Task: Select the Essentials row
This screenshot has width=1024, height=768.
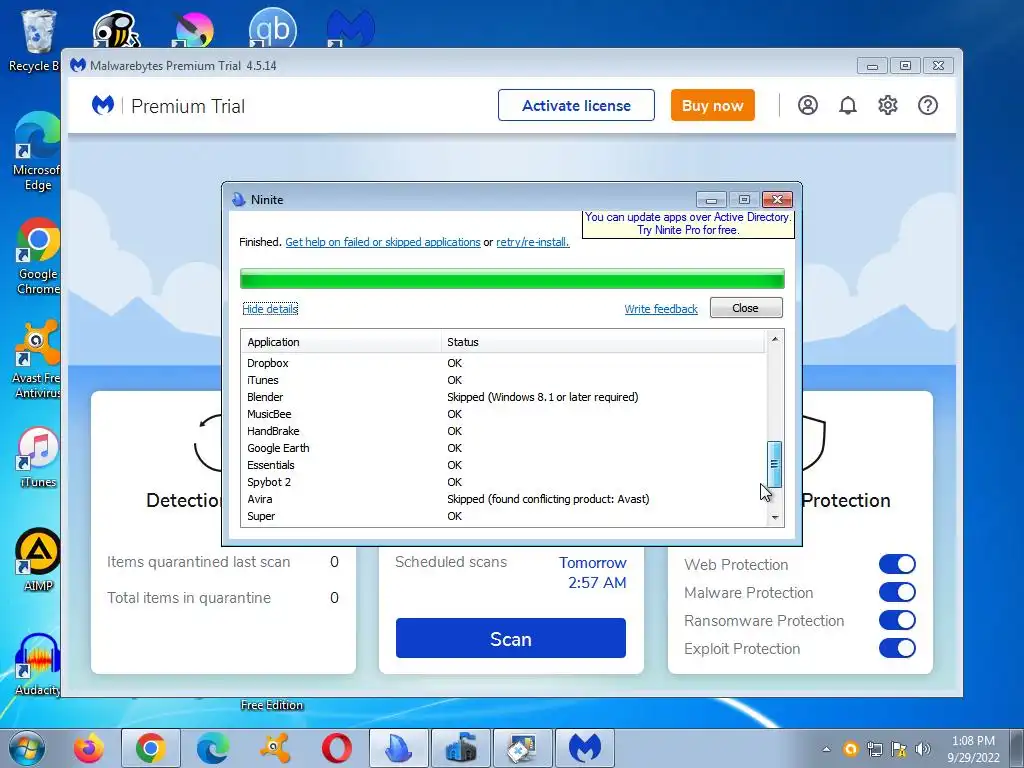Action: point(504,465)
